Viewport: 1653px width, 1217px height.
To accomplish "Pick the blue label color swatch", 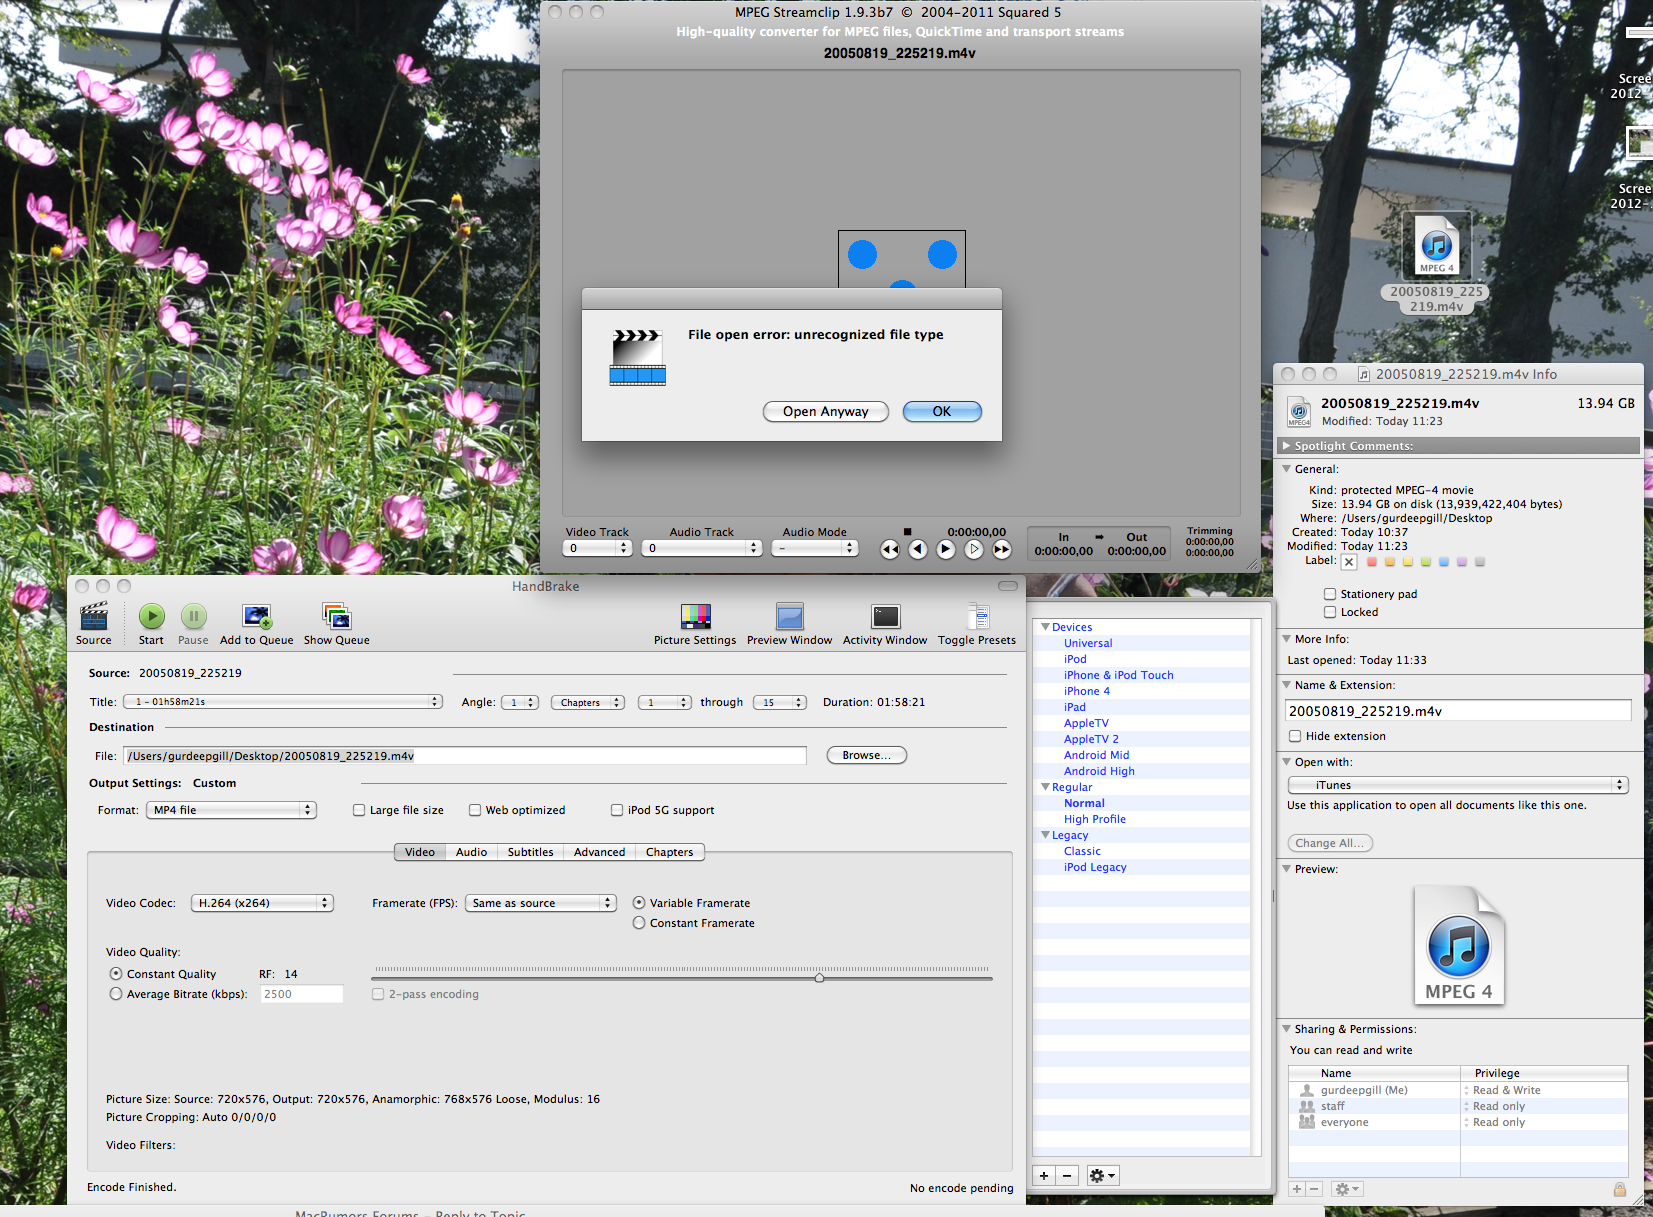I will [x=1444, y=562].
